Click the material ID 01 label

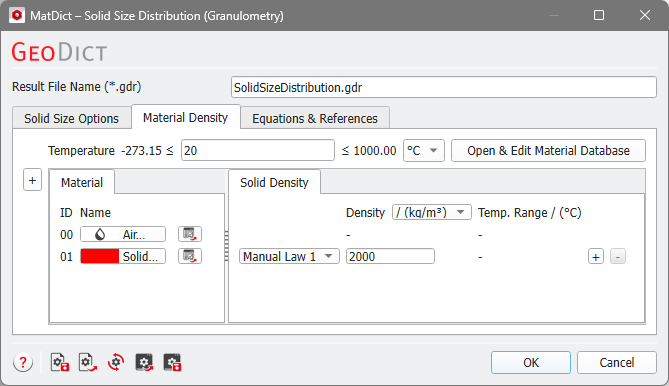[67, 257]
